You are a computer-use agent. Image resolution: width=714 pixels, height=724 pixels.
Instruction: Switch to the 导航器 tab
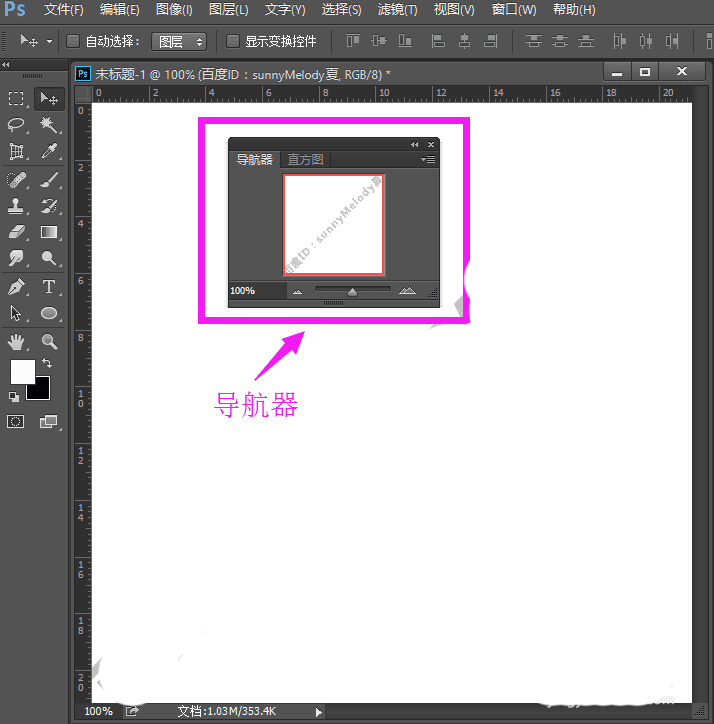click(254, 160)
